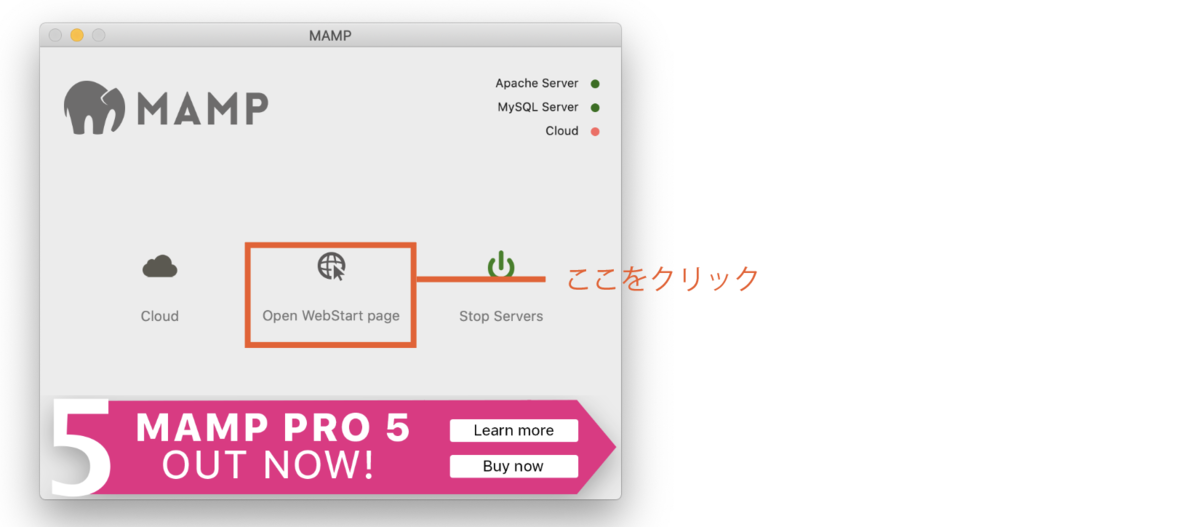Image resolution: width=1200 pixels, height=527 pixels.
Task: Click the Apache Server green status dot
Action: tap(595, 84)
